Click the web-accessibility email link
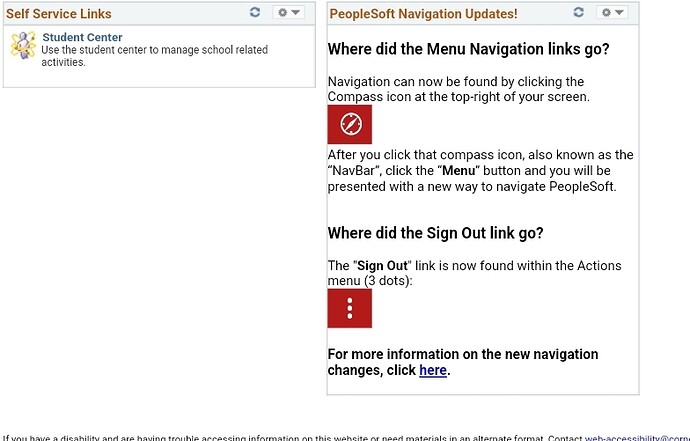690x441 pixels. (x=637, y=438)
